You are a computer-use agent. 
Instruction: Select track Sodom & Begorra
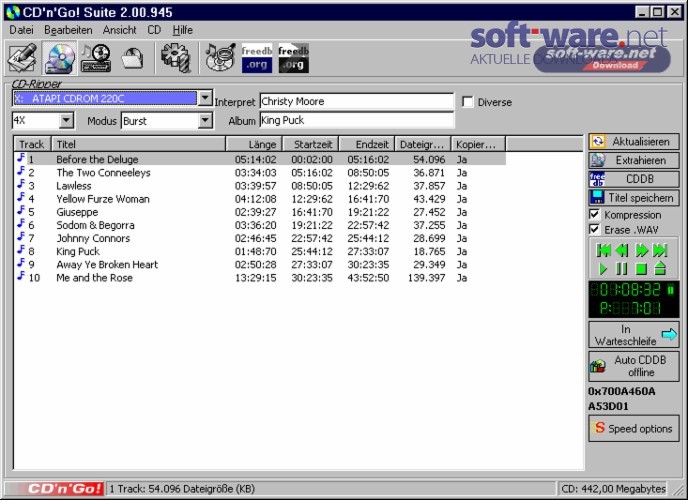click(x=260, y=225)
